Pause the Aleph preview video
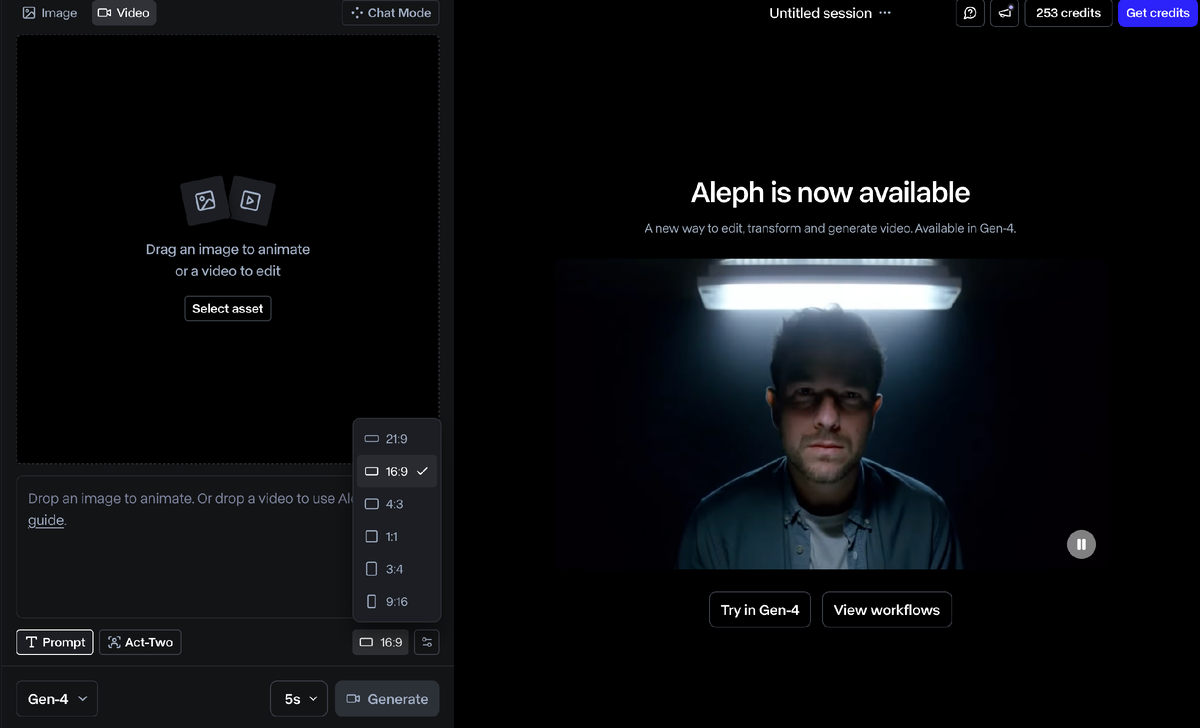 (1081, 544)
